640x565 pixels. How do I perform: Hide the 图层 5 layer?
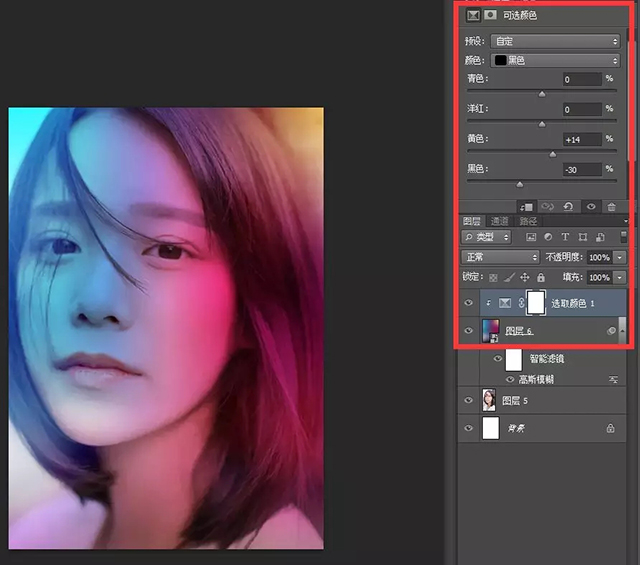click(x=469, y=400)
